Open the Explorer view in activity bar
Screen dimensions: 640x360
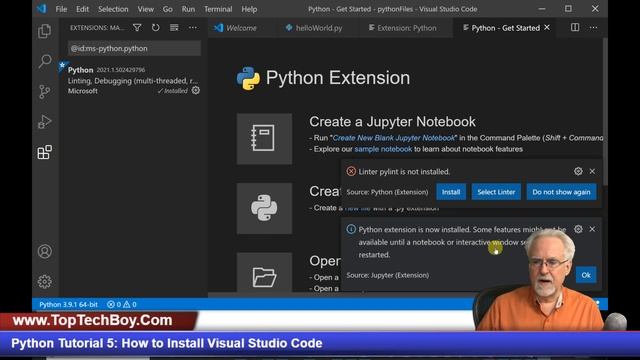point(44,31)
